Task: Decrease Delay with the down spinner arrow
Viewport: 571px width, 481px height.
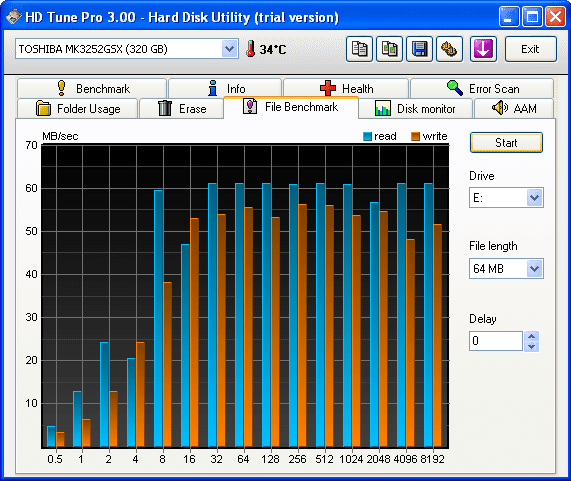Action: 531,346
